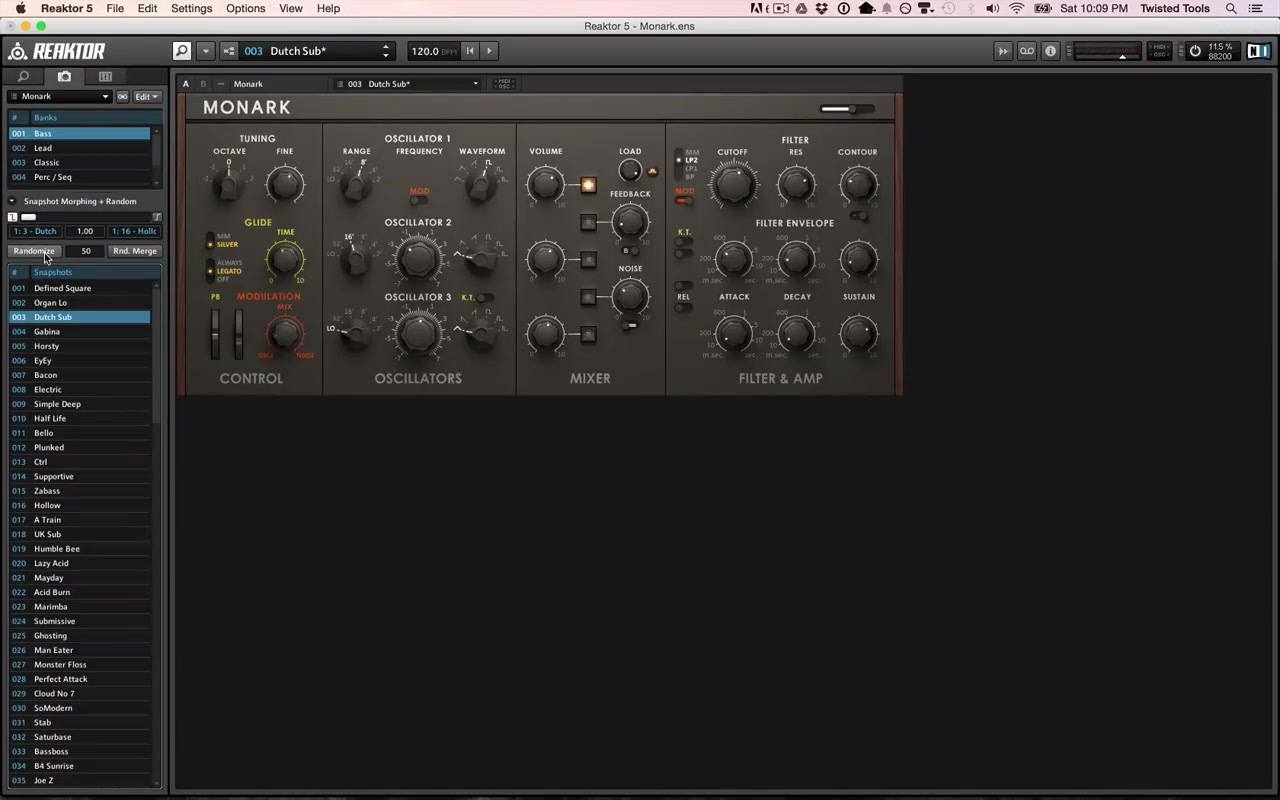
Task: Open the Settings menu
Action: point(191,8)
